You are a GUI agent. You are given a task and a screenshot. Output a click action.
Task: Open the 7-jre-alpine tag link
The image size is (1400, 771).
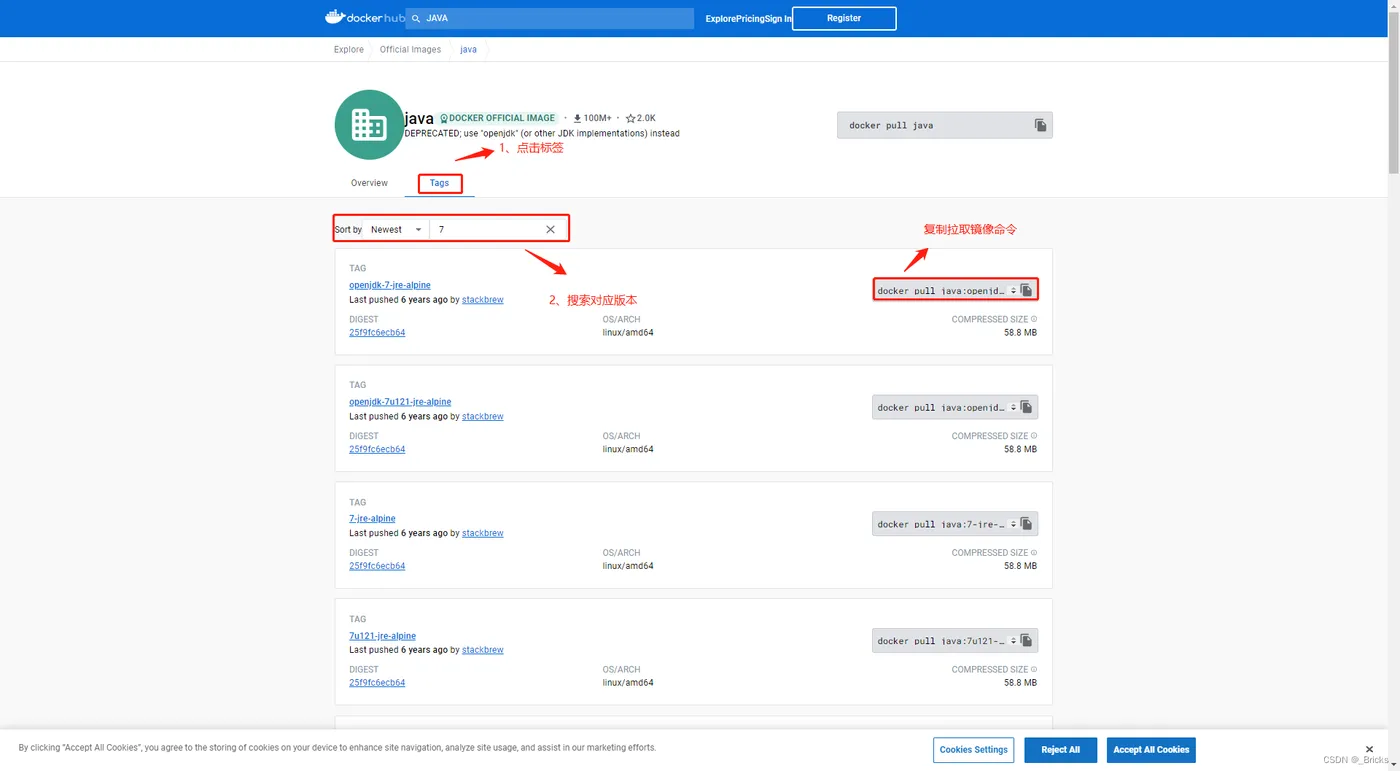coord(372,518)
